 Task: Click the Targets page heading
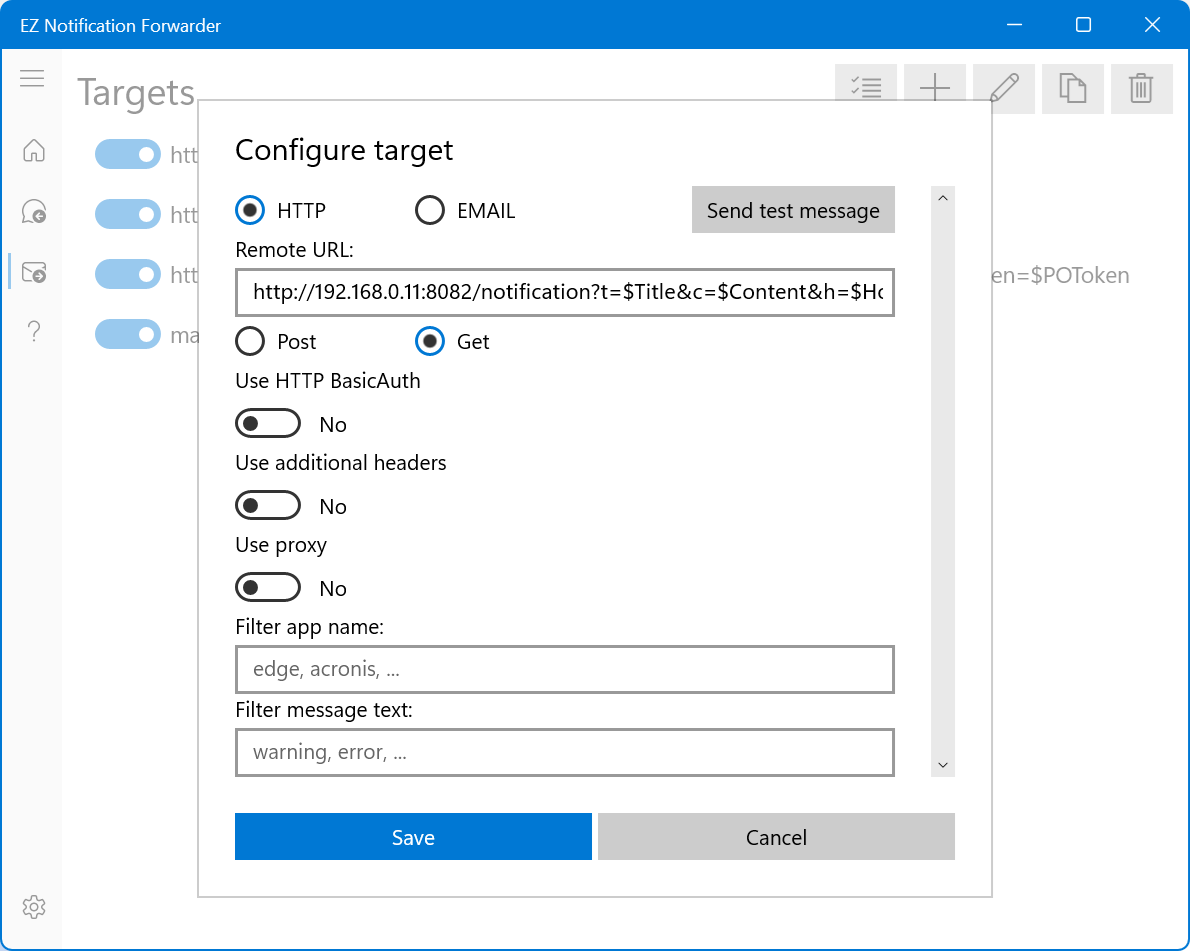pos(136,93)
